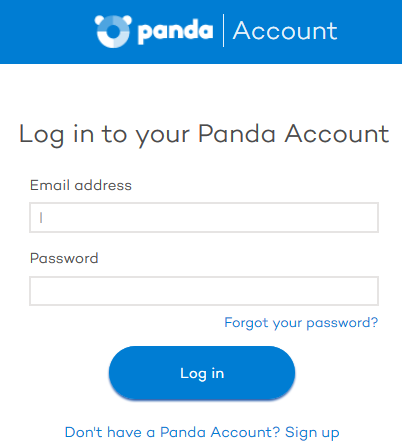This screenshot has height=446, width=402.
Task: Follow the "Sign up" link at bottom
Action: 312,433
